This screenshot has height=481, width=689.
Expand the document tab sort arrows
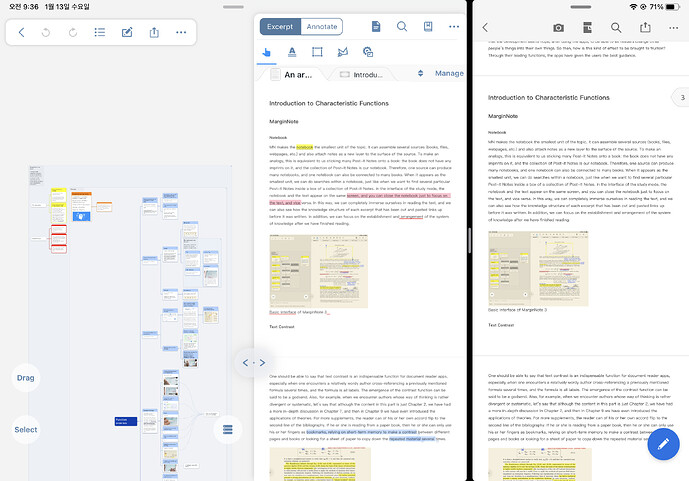[421, 73]
